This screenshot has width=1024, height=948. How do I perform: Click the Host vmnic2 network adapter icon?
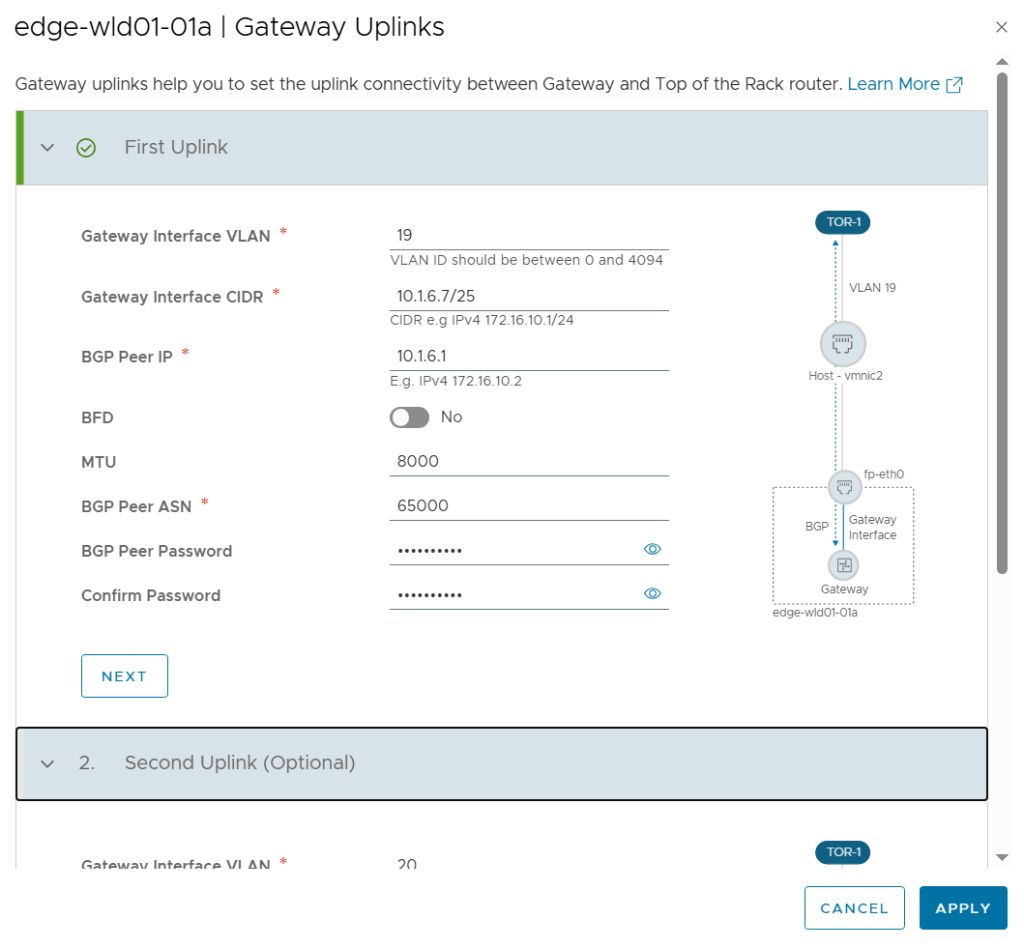pos(842,345)
